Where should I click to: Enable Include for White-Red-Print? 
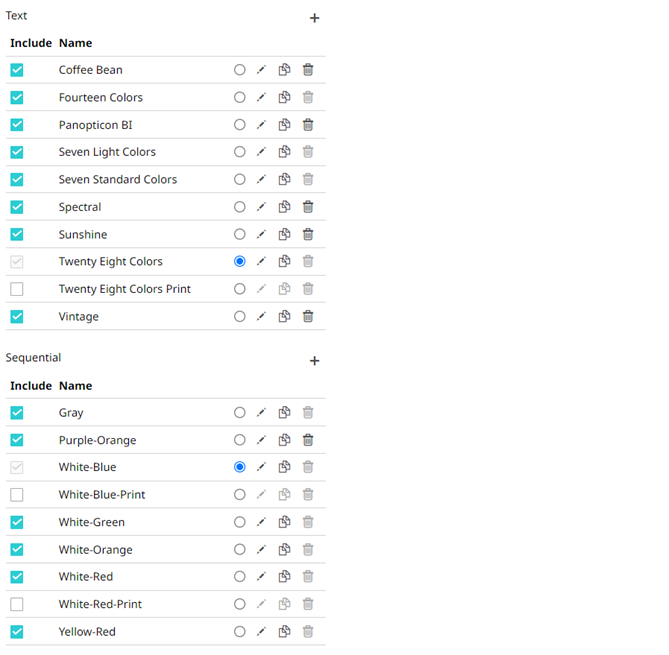pyautogui.click(x=17, y=604)
